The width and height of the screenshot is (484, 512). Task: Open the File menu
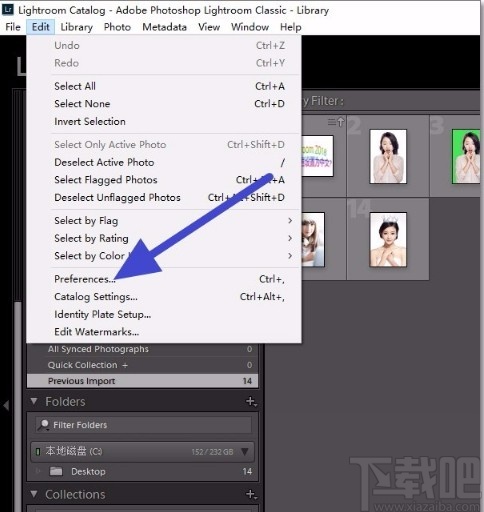(x=13, y=27)
